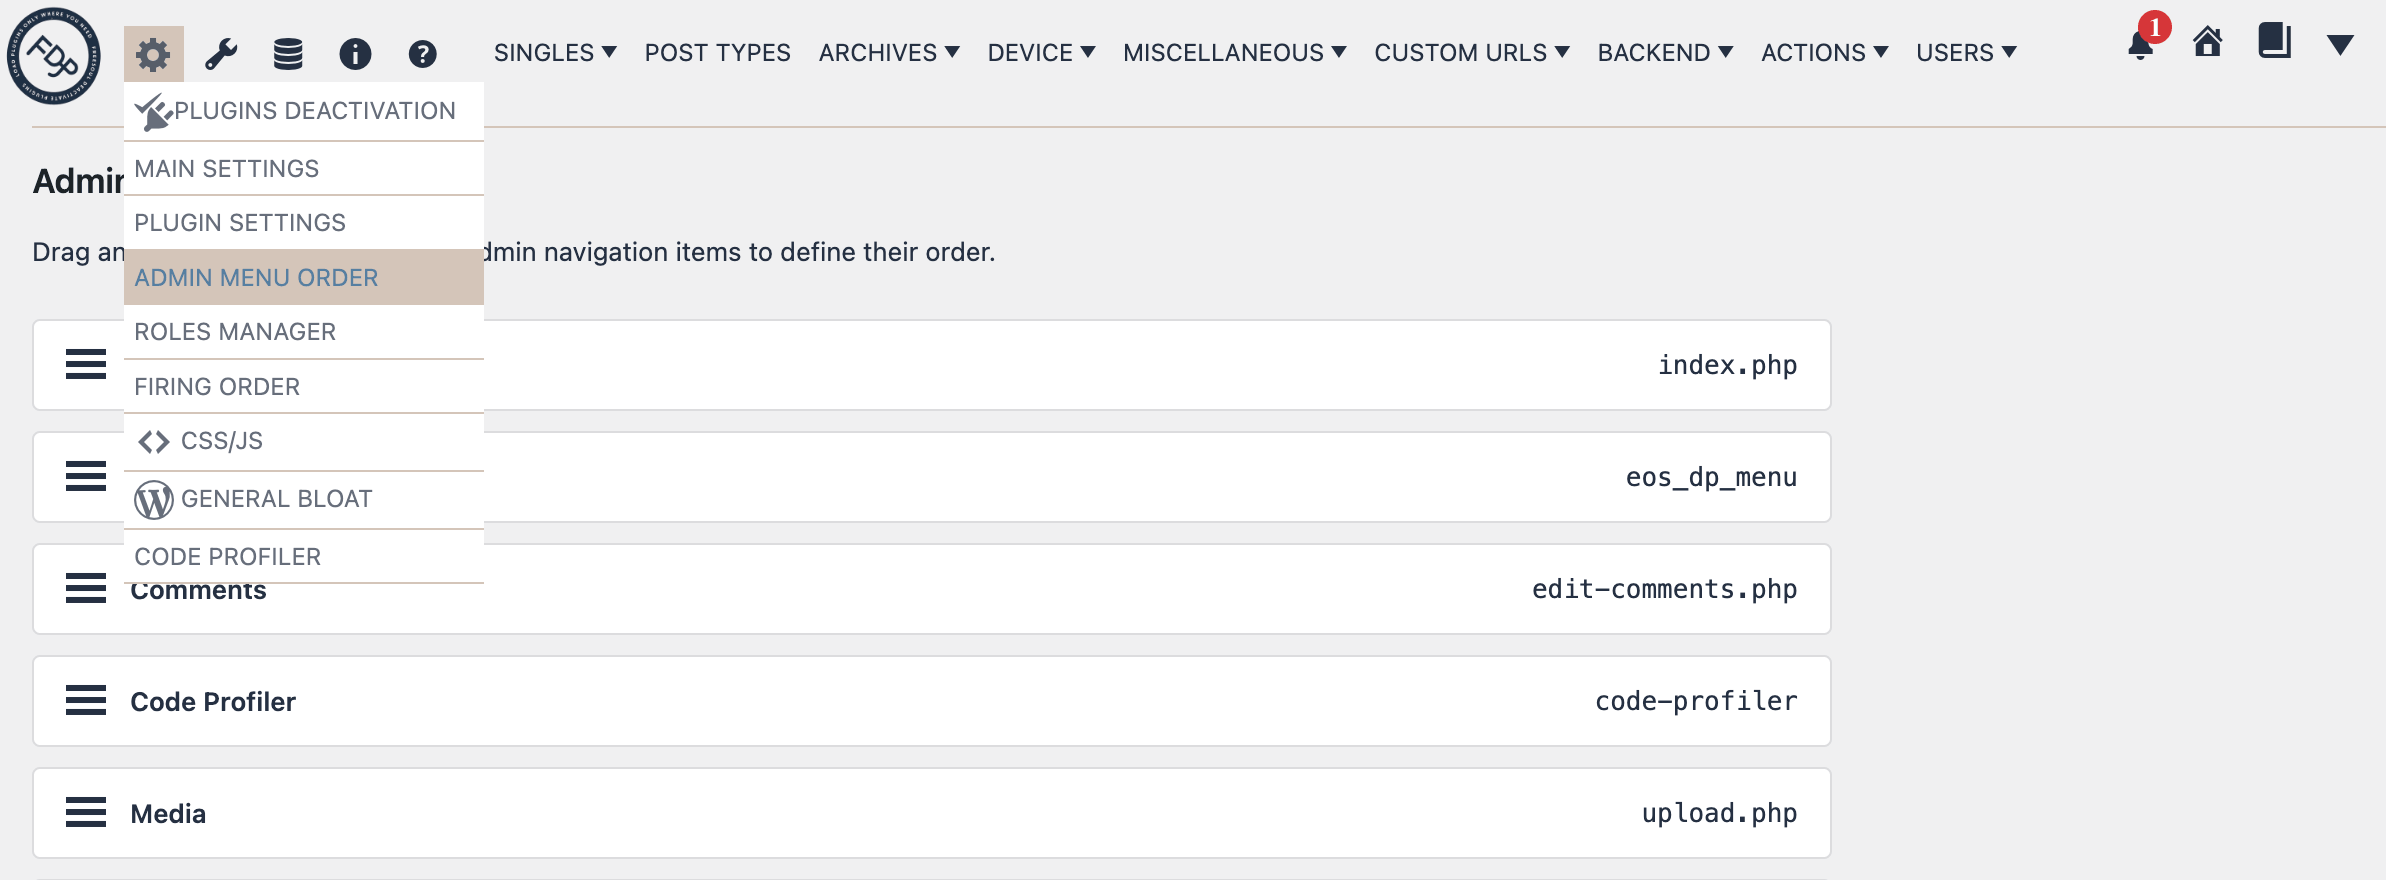This screenshot has height=880, width=2386.
Task: Click the database stack icon in the toolbar
Action: tap(288, 52)
